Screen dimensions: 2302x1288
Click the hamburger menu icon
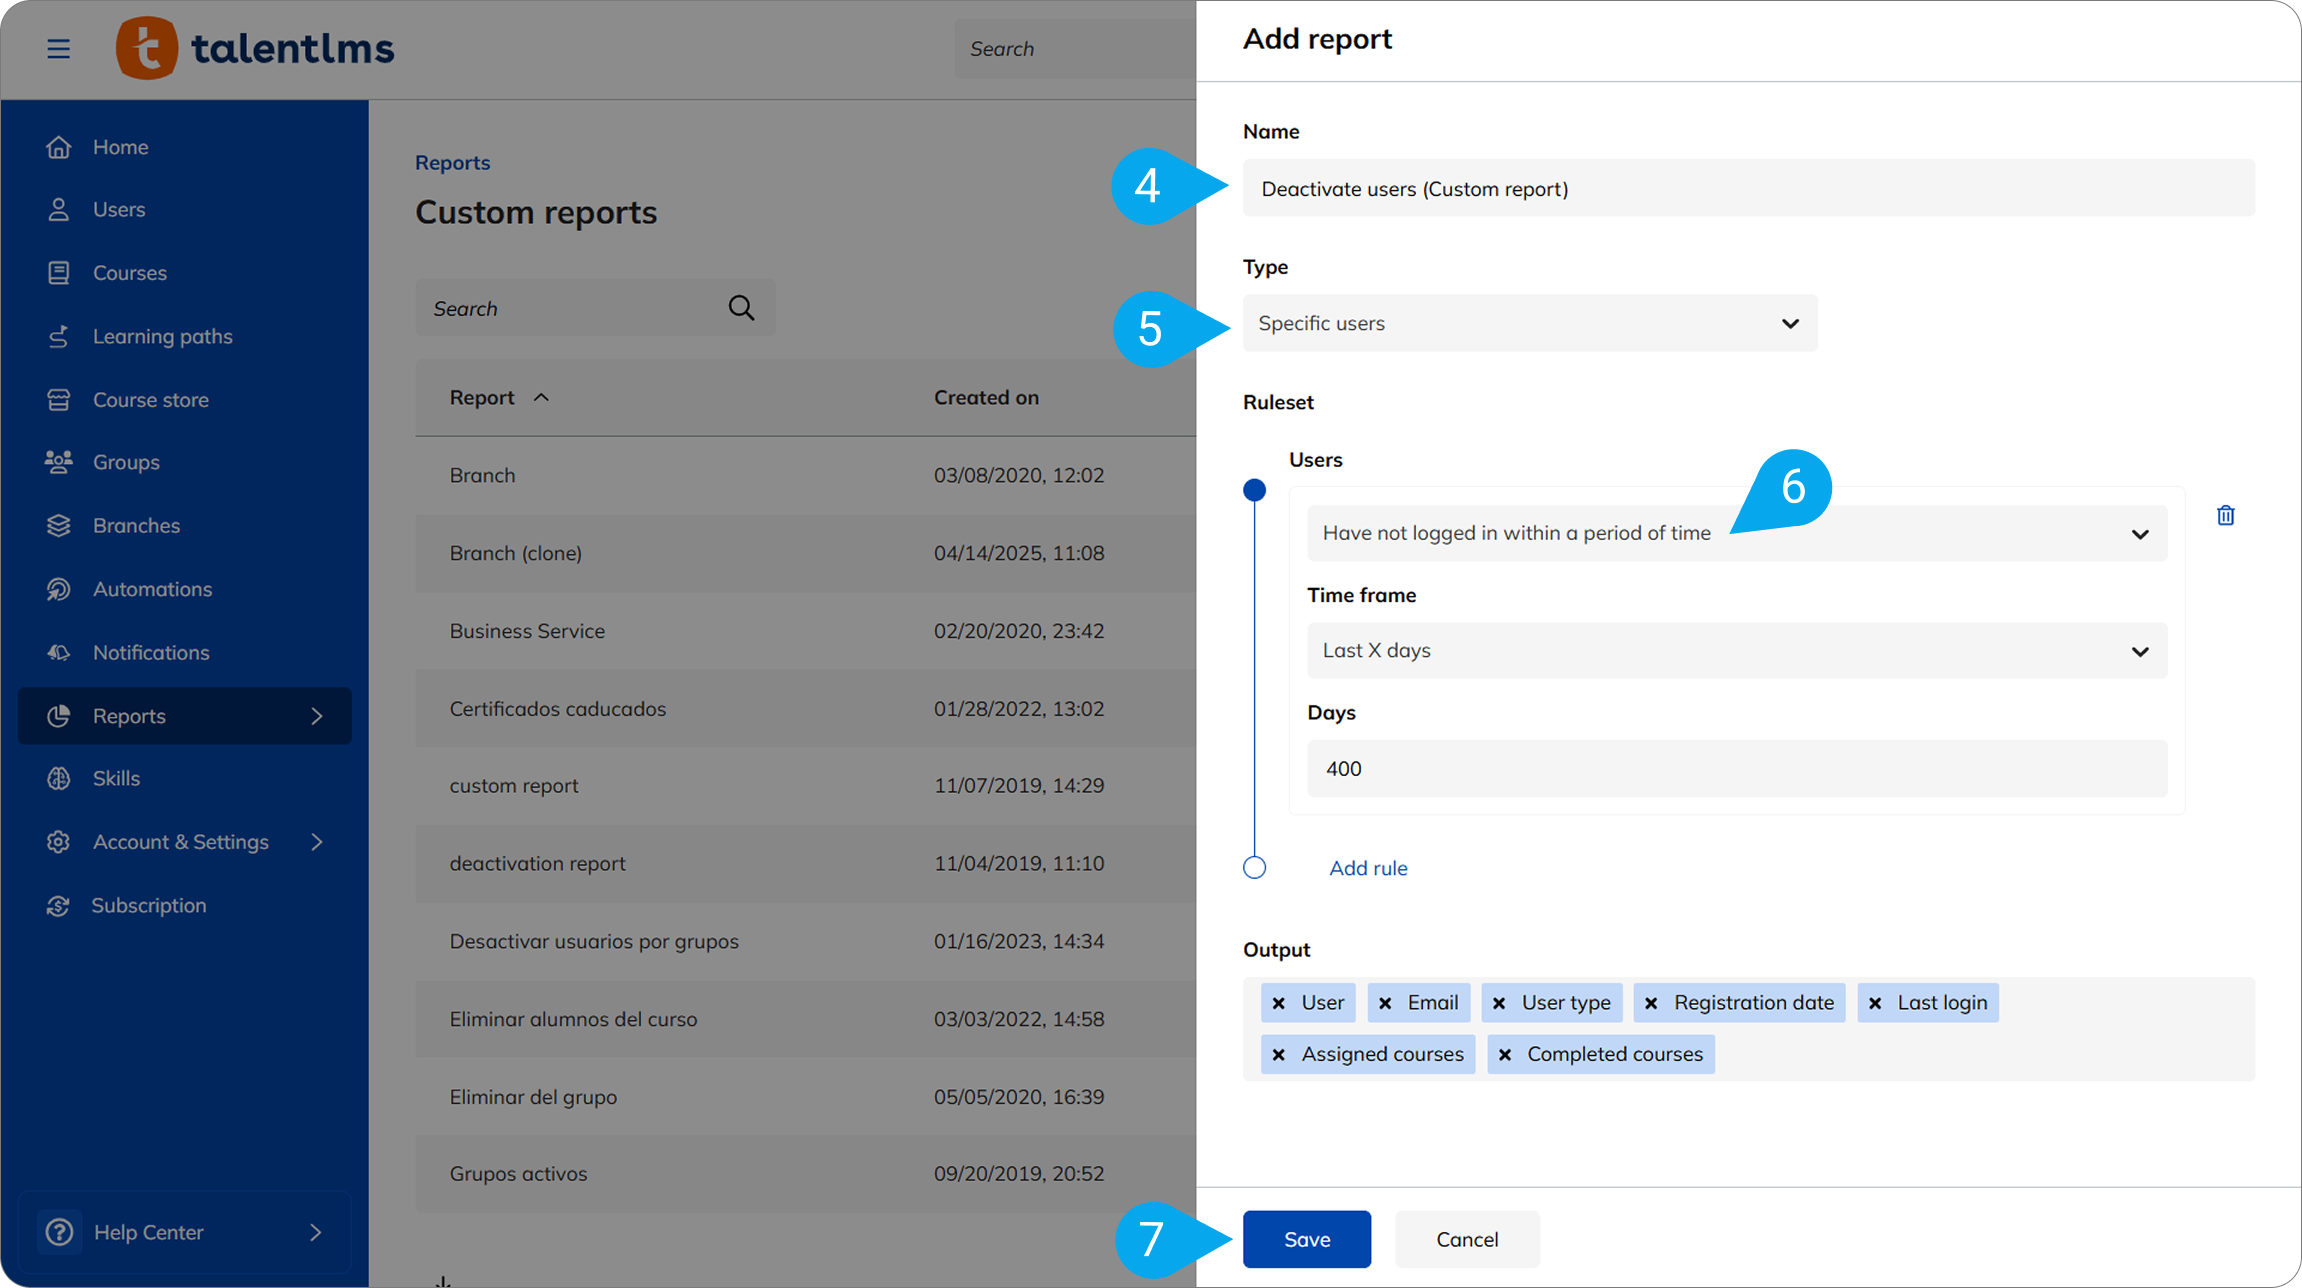click(58, 49)
